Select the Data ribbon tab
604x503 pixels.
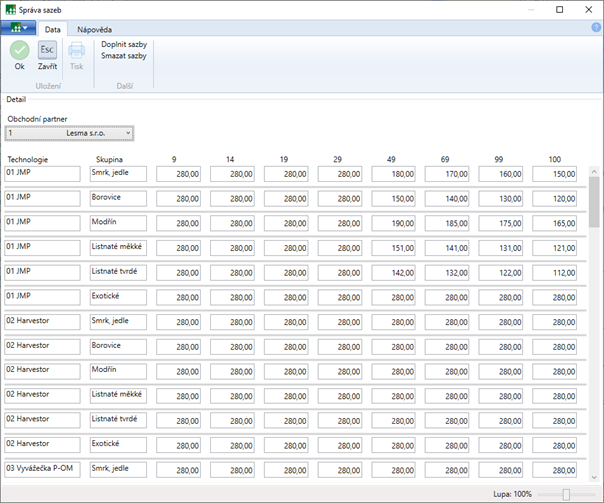pyautogui.click(x=53, y=30)
